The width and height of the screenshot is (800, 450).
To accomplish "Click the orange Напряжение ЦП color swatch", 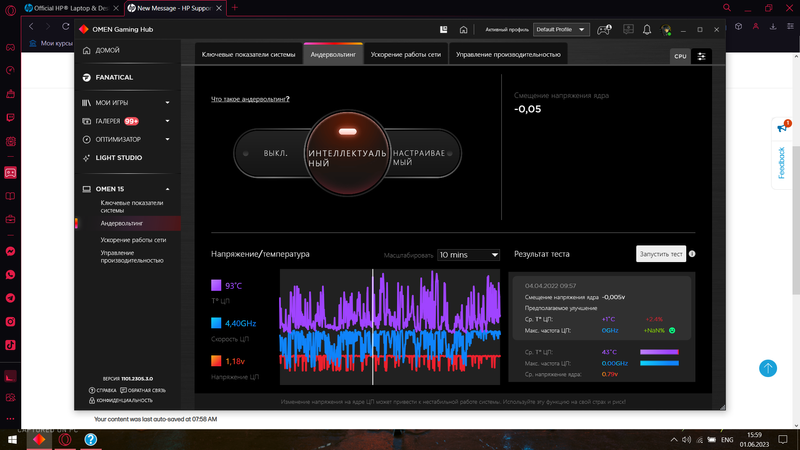I will 216,361.
